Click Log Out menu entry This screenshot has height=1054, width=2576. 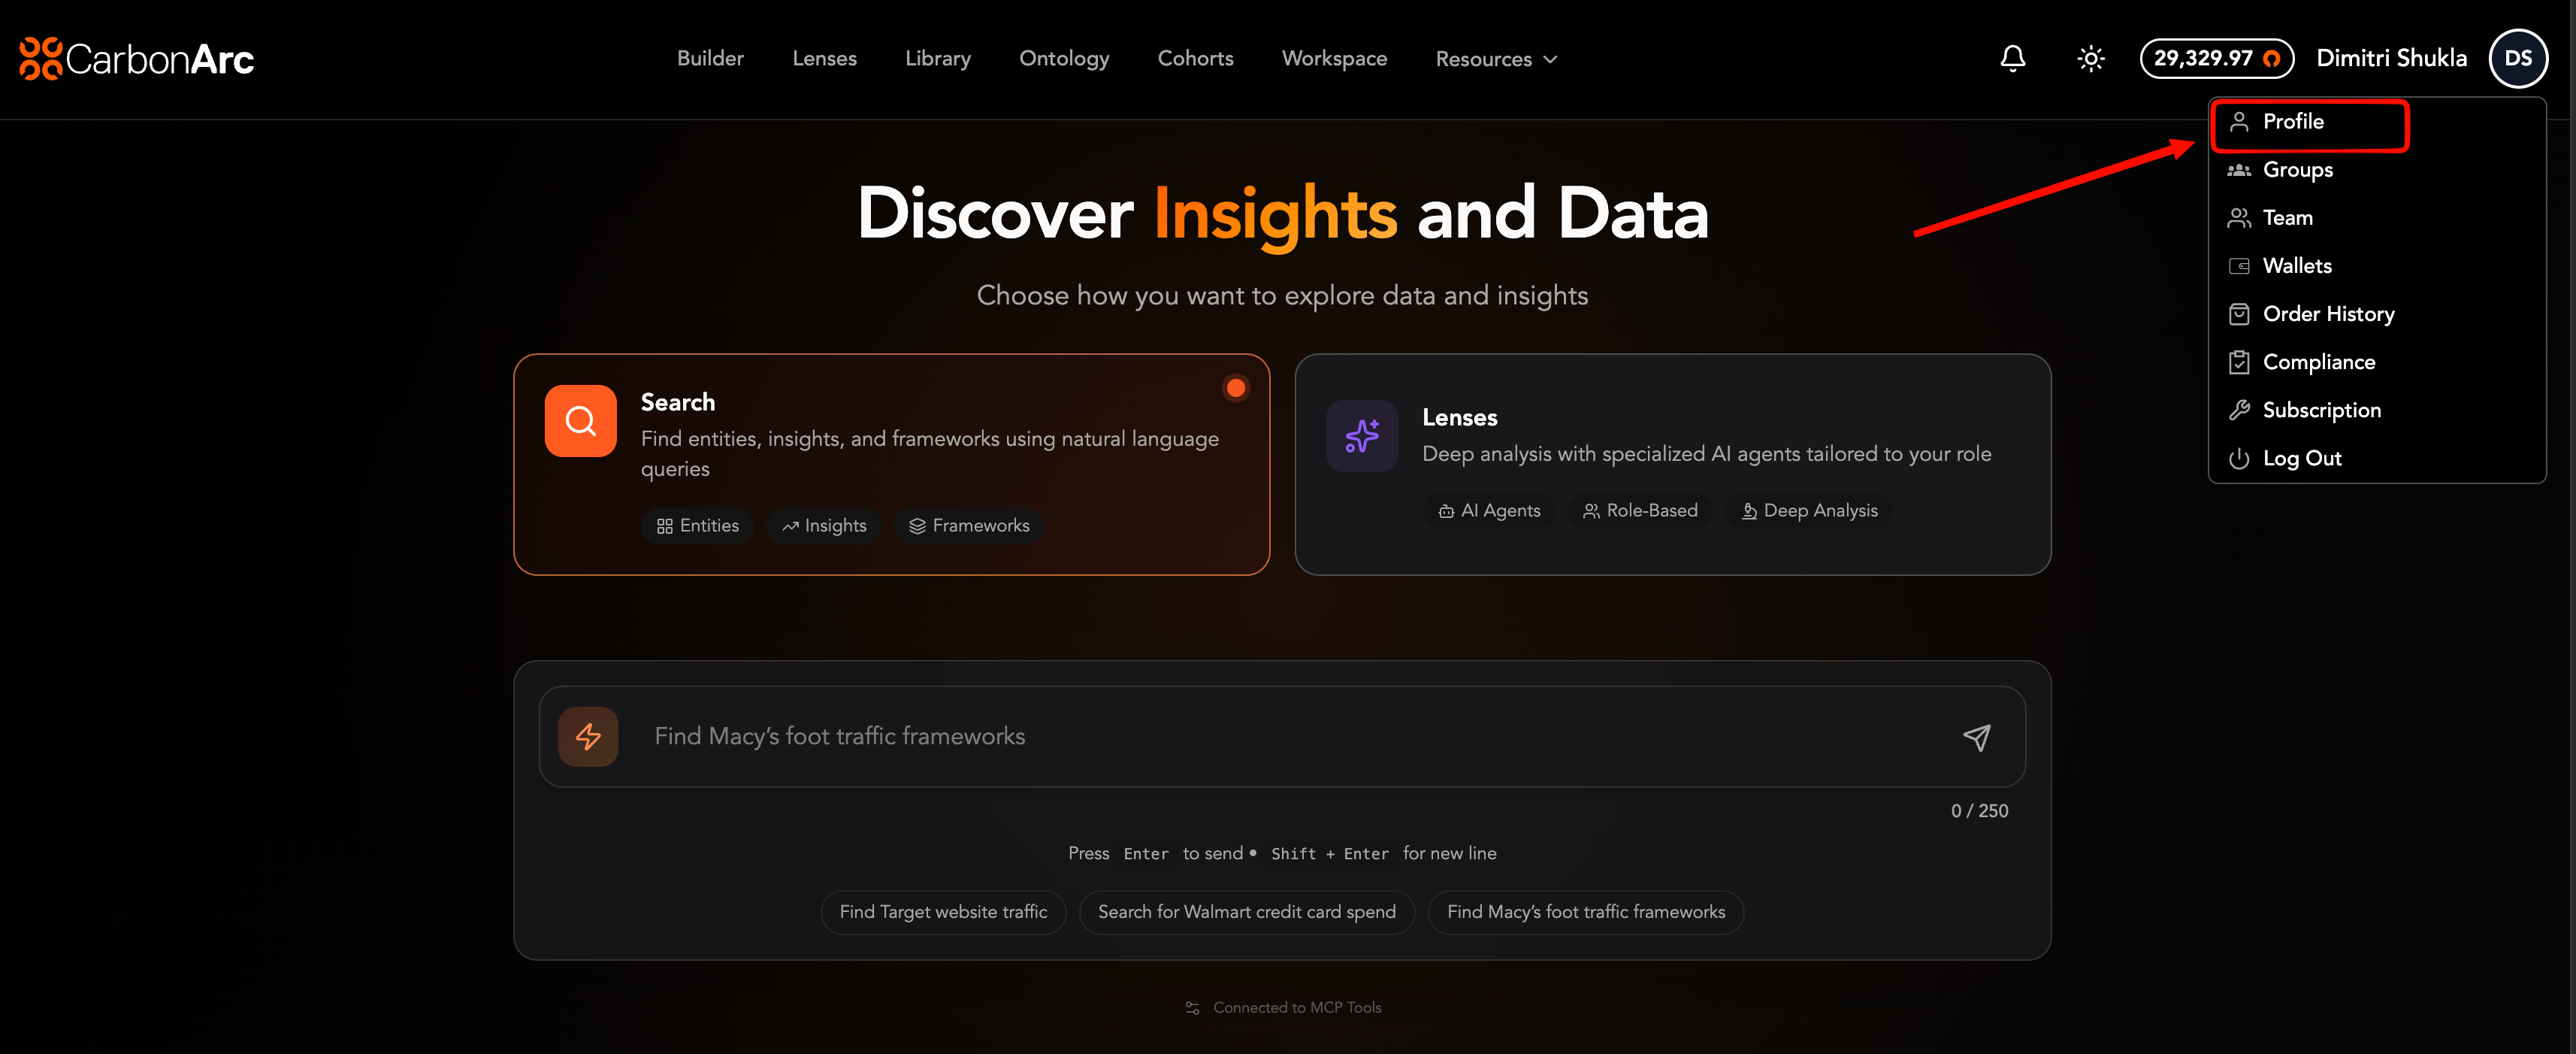[x=2301, y=458]
